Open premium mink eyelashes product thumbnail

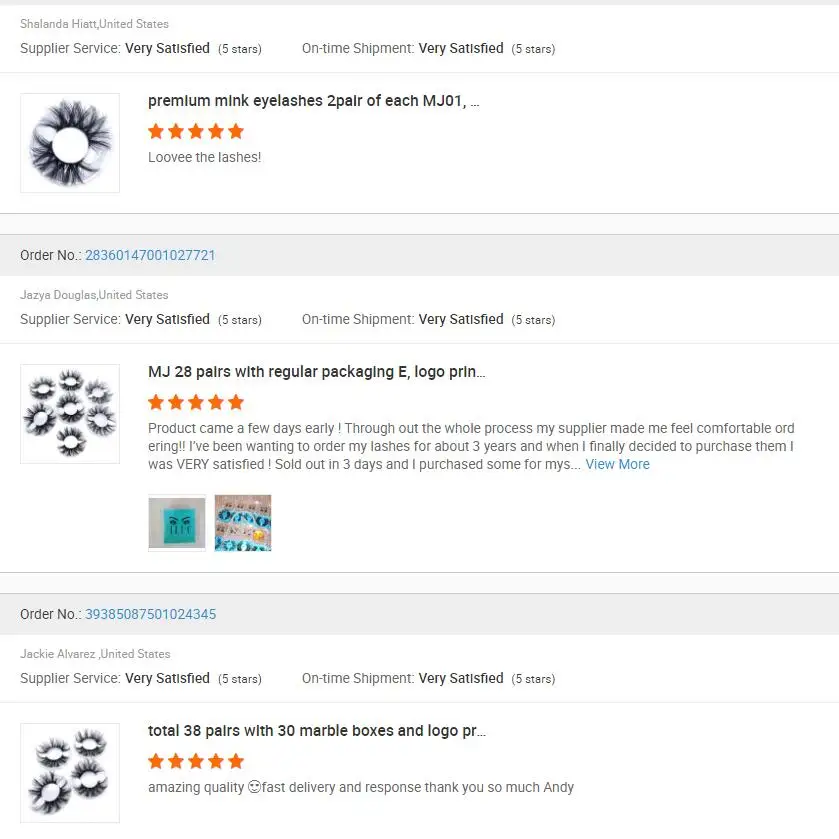(70, 143)
